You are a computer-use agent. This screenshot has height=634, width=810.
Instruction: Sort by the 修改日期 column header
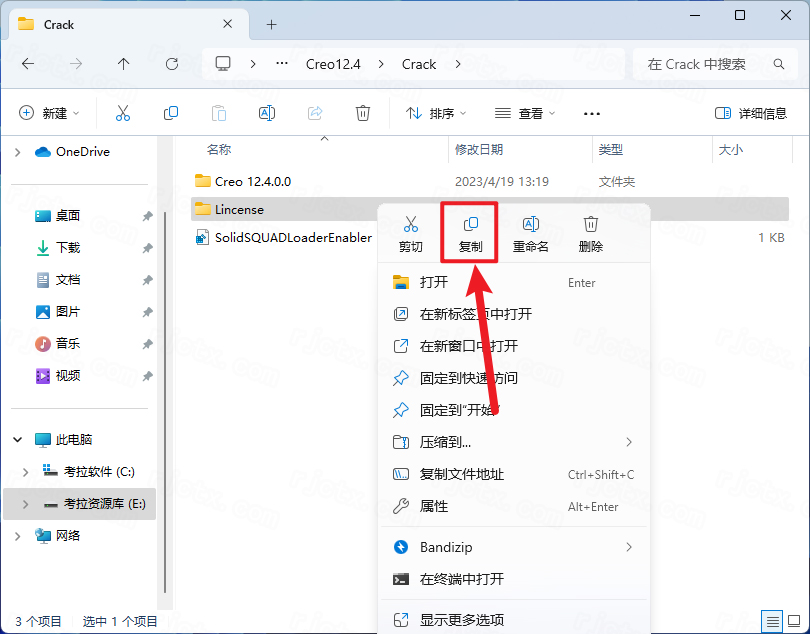(x=479, y=150)
